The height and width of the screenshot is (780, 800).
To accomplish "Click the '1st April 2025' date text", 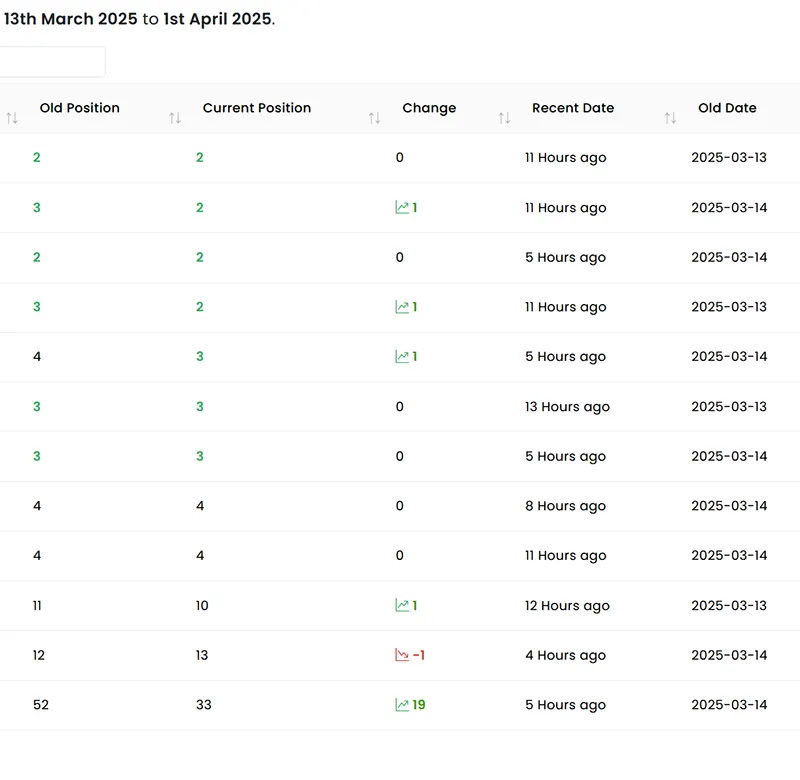I will 217,19.
